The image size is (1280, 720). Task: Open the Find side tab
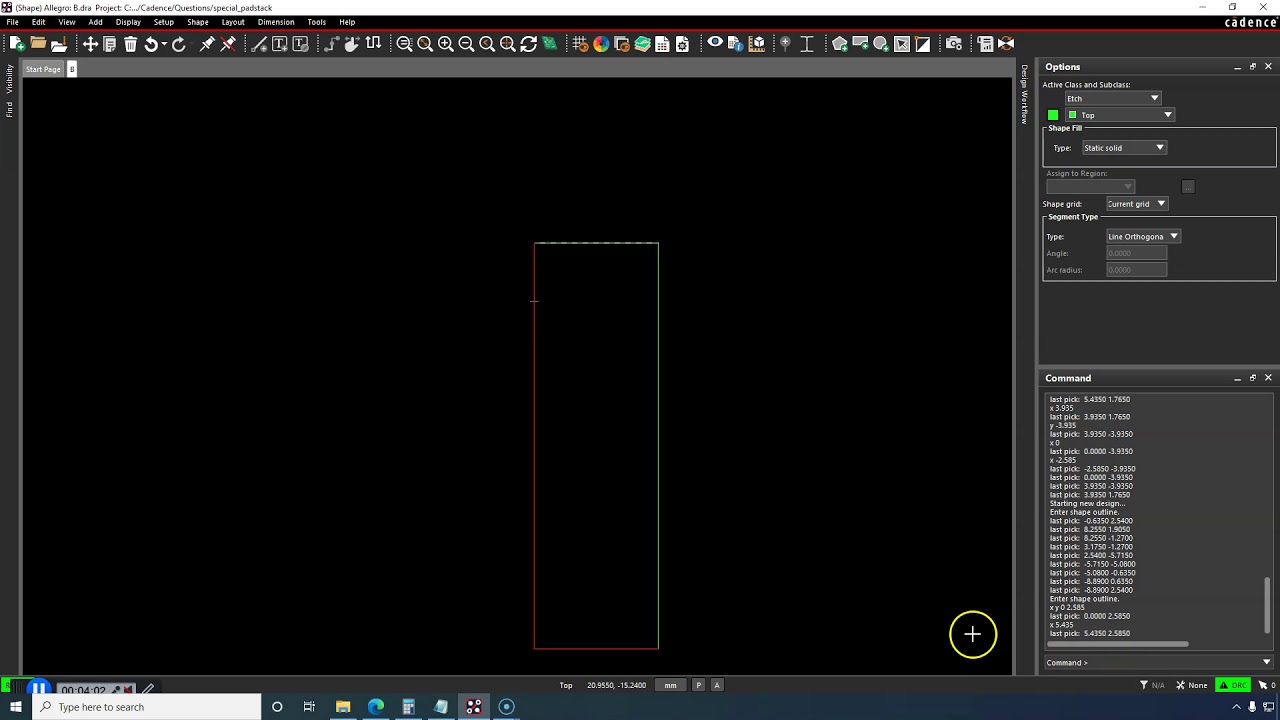(x=9, y=109)
